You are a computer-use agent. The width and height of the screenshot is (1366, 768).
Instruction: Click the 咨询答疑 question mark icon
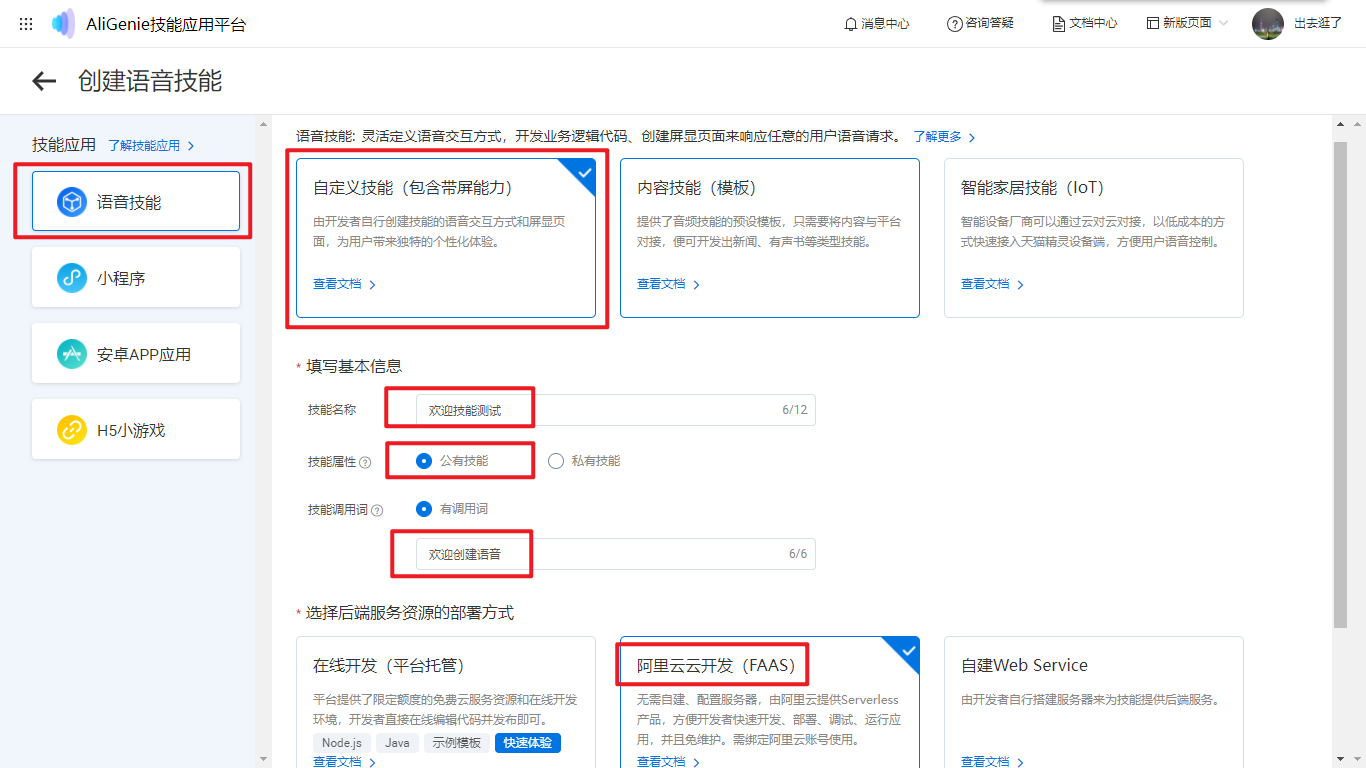click(954, 24)
